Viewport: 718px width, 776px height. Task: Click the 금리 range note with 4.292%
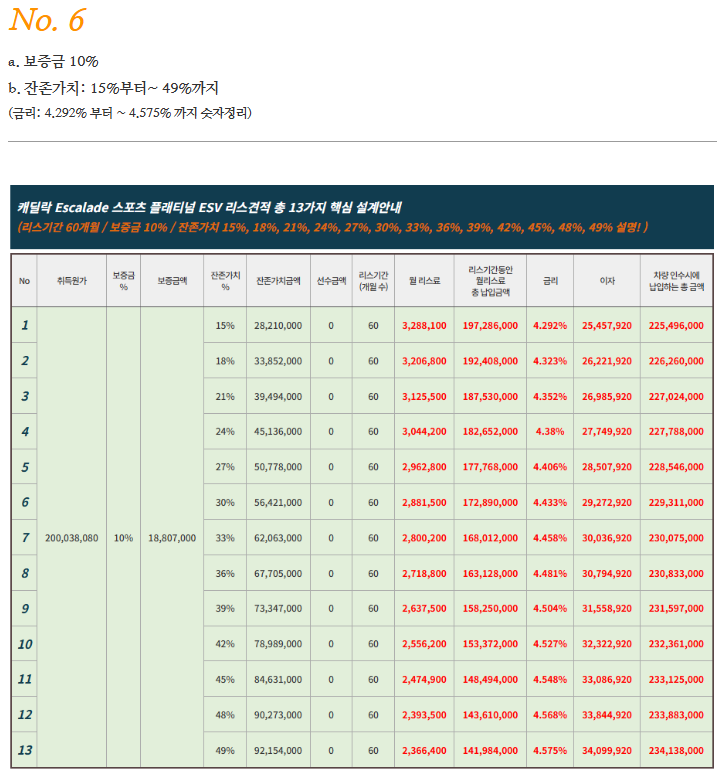(130, 113)
